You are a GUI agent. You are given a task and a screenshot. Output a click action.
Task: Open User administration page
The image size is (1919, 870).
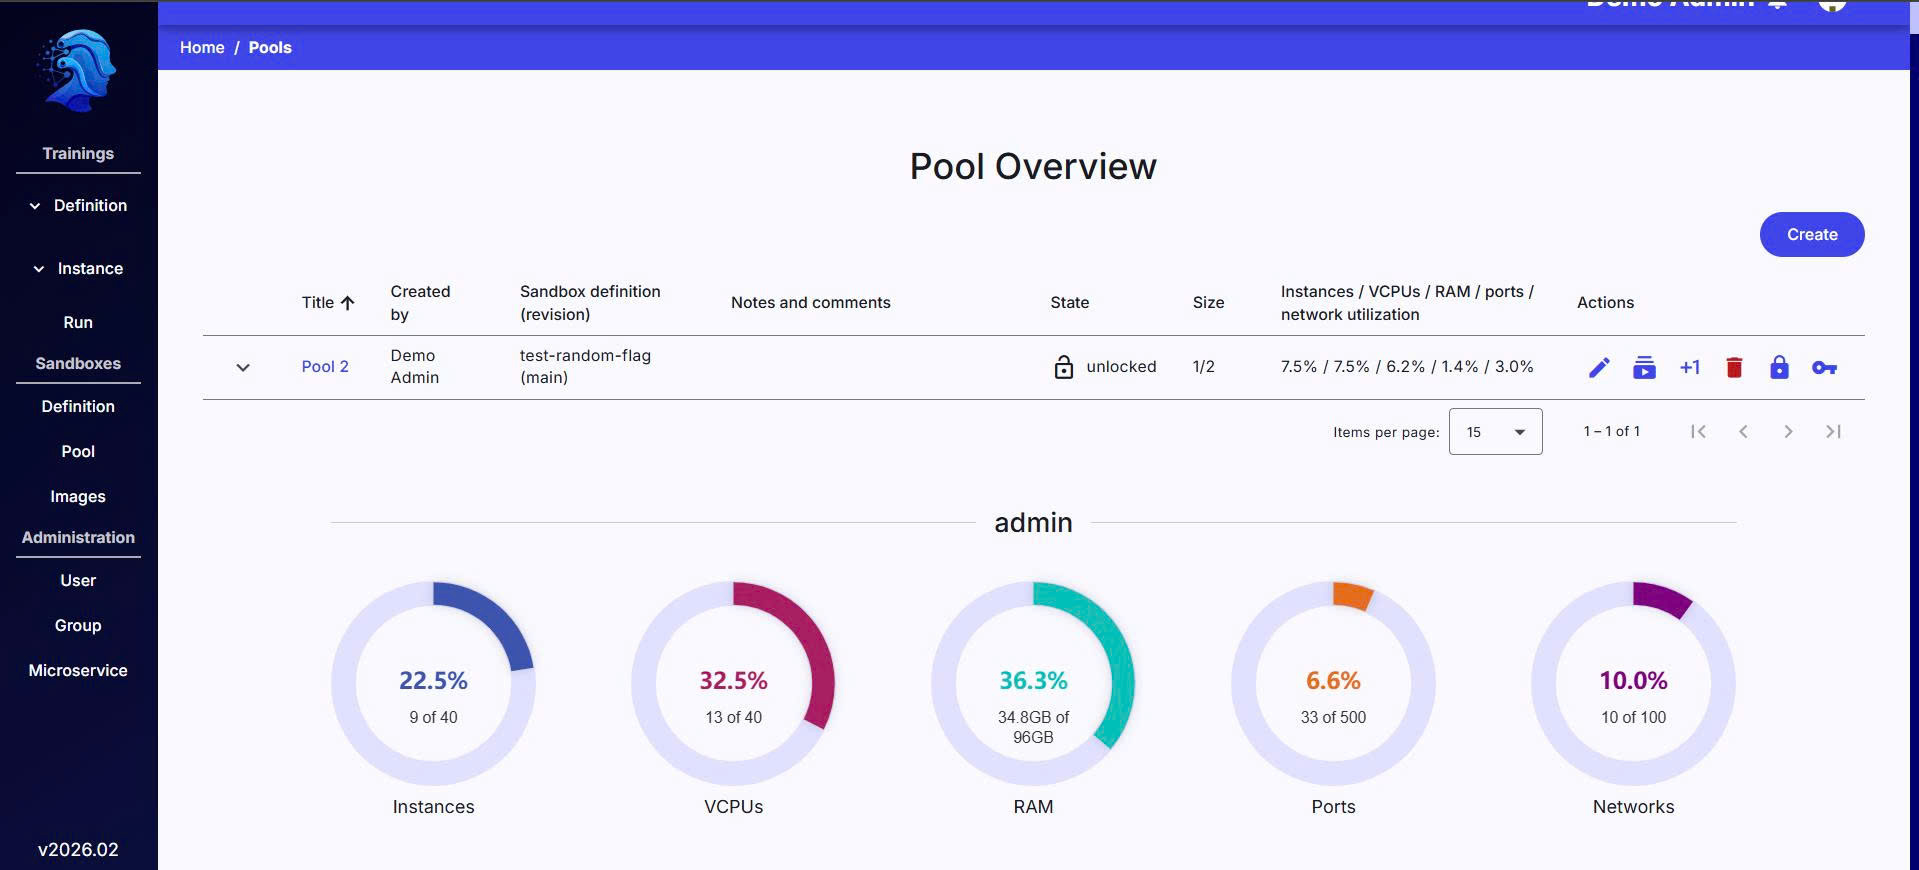78,580
